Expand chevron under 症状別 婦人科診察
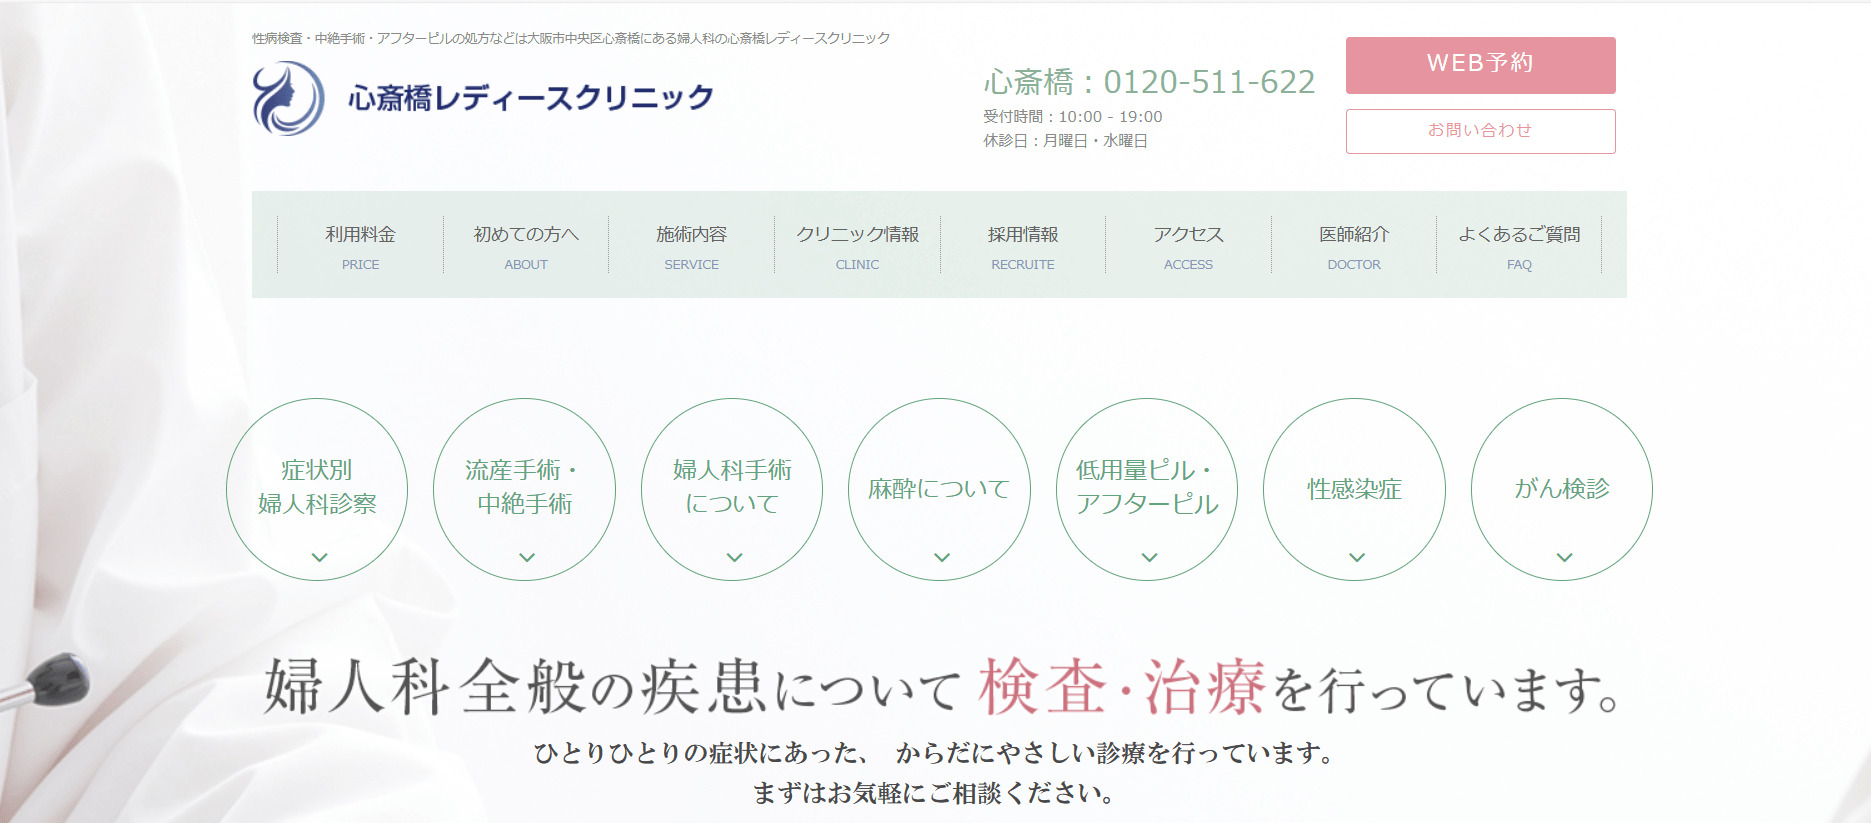The image size is (1871, 823). coord(320,557)
